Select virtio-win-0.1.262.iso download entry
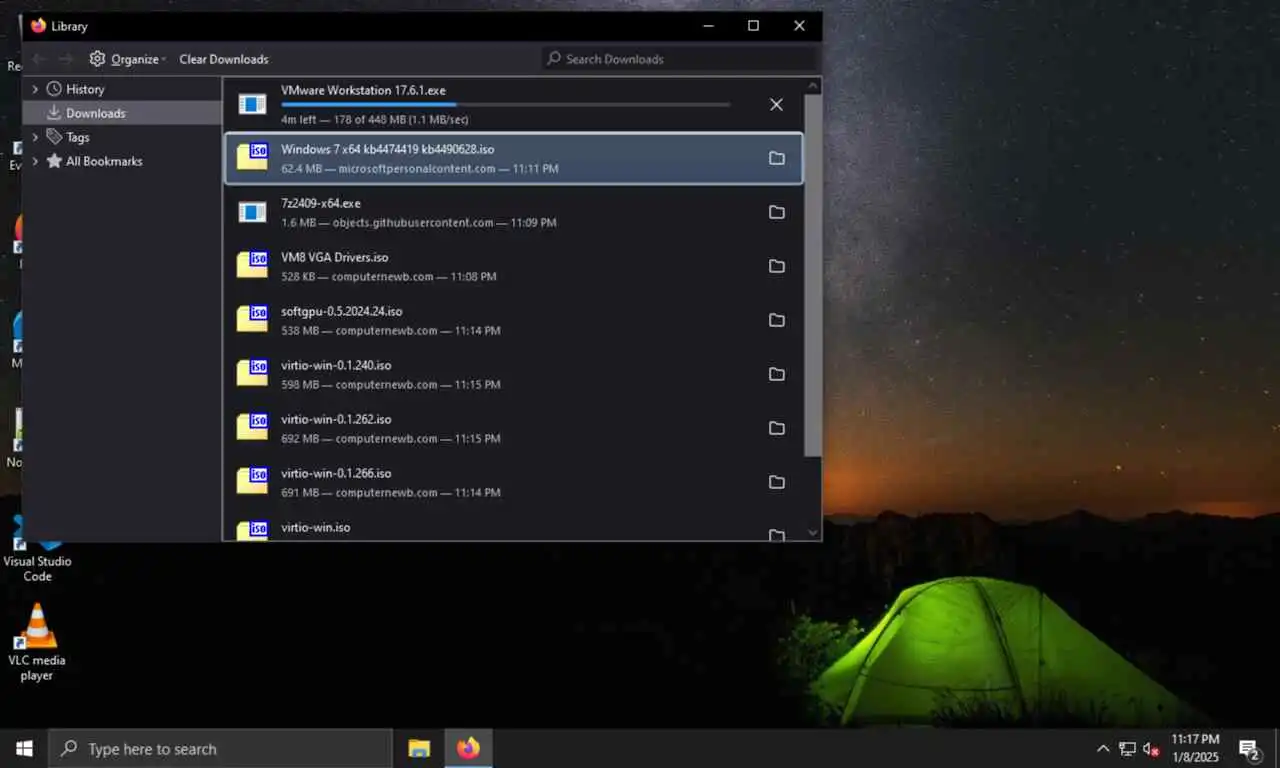This screenshot has height=768, width=1280. (x=514, y=428)
